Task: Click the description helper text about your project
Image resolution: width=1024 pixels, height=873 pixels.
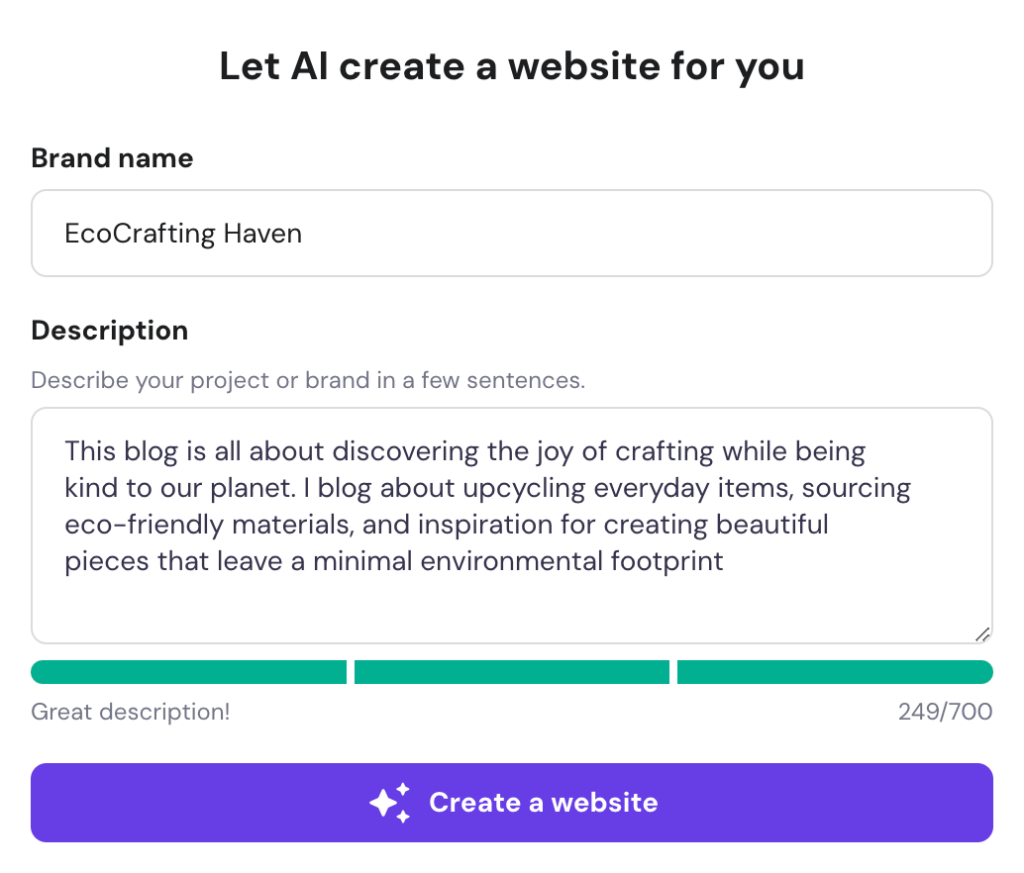Action: [307, 380]
